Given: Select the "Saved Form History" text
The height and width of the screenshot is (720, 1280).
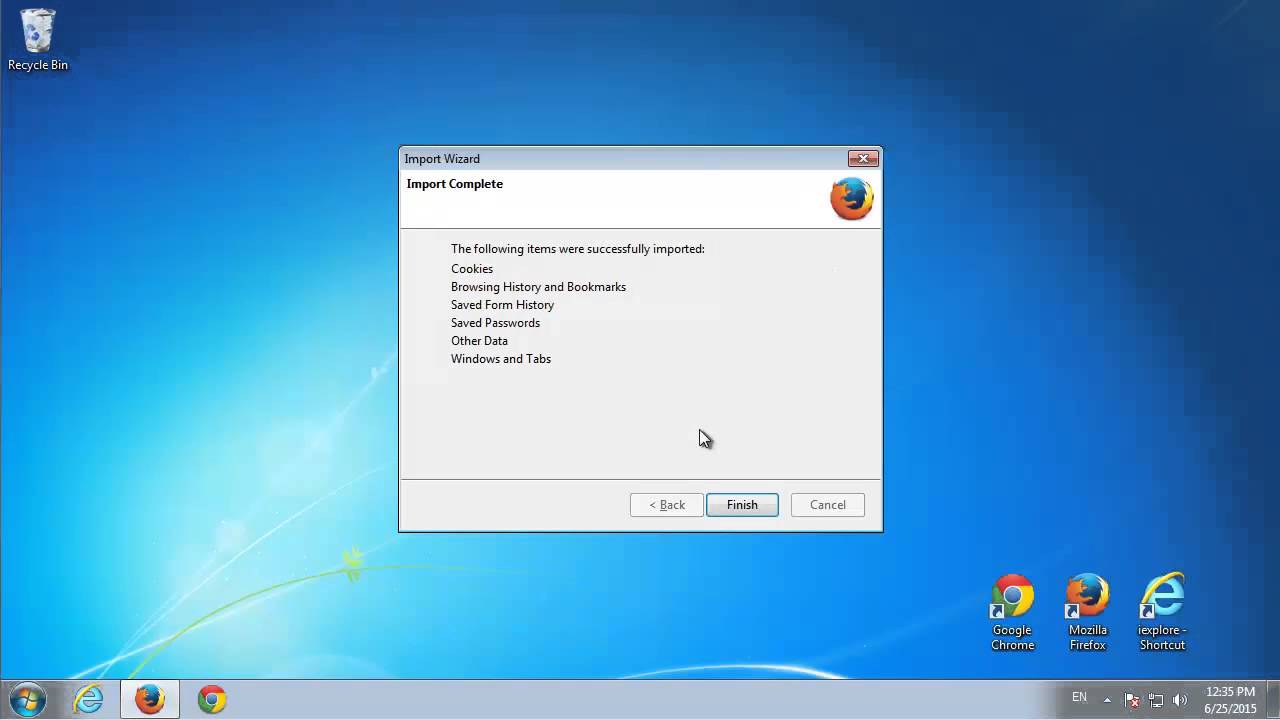Looking at the screenshot, I should 502,305.
